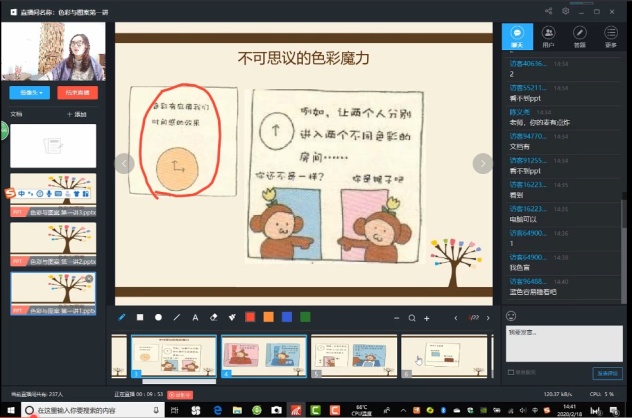Zoom out of the slide

pyautogui.click(x=396, y=318)
